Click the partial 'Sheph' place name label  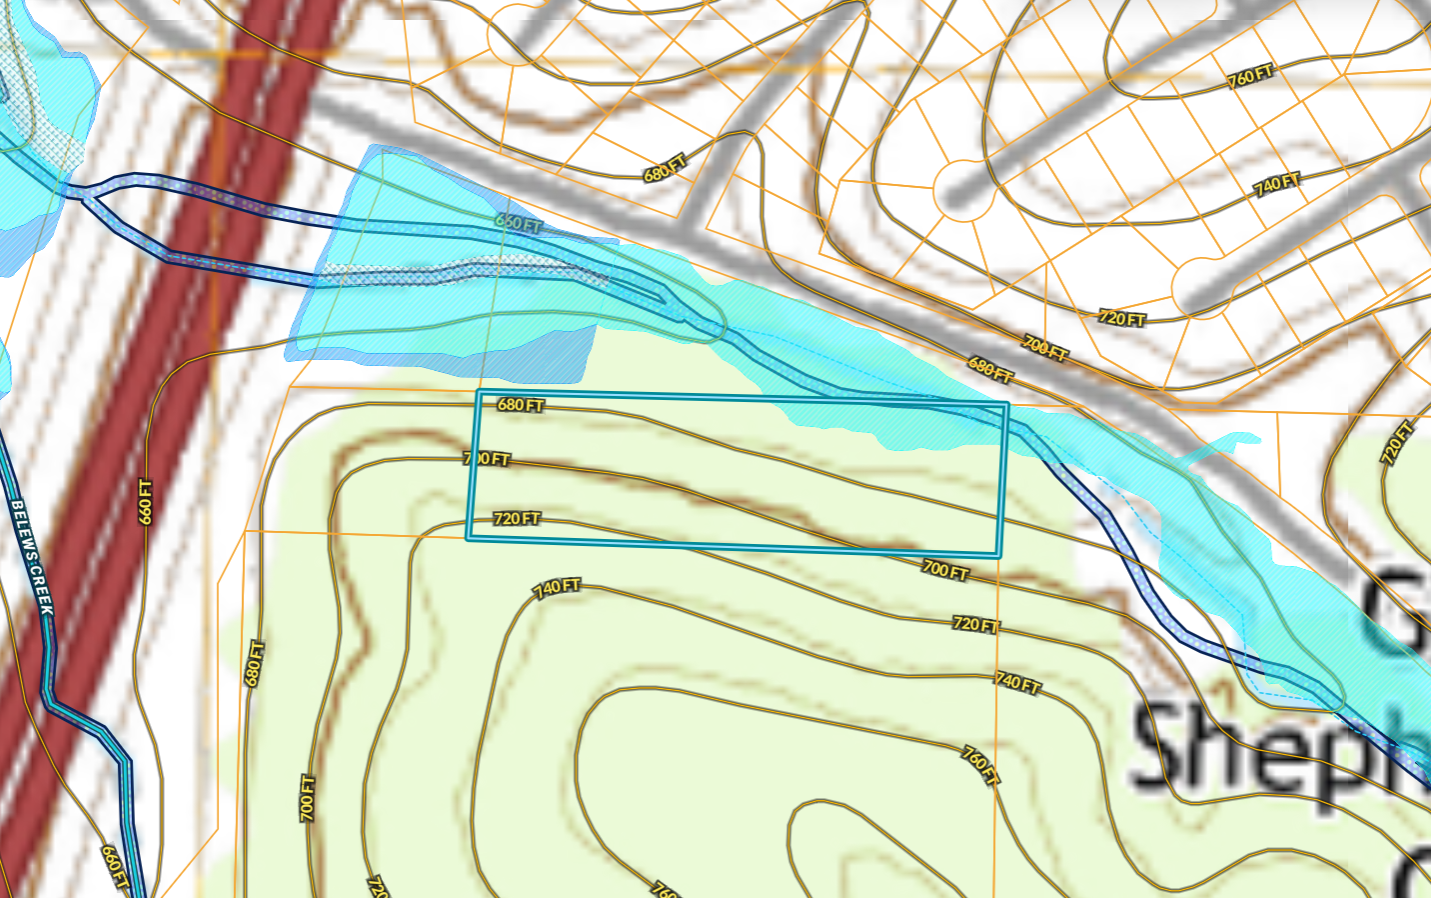pyautogui.click(x=1280, y=745)
